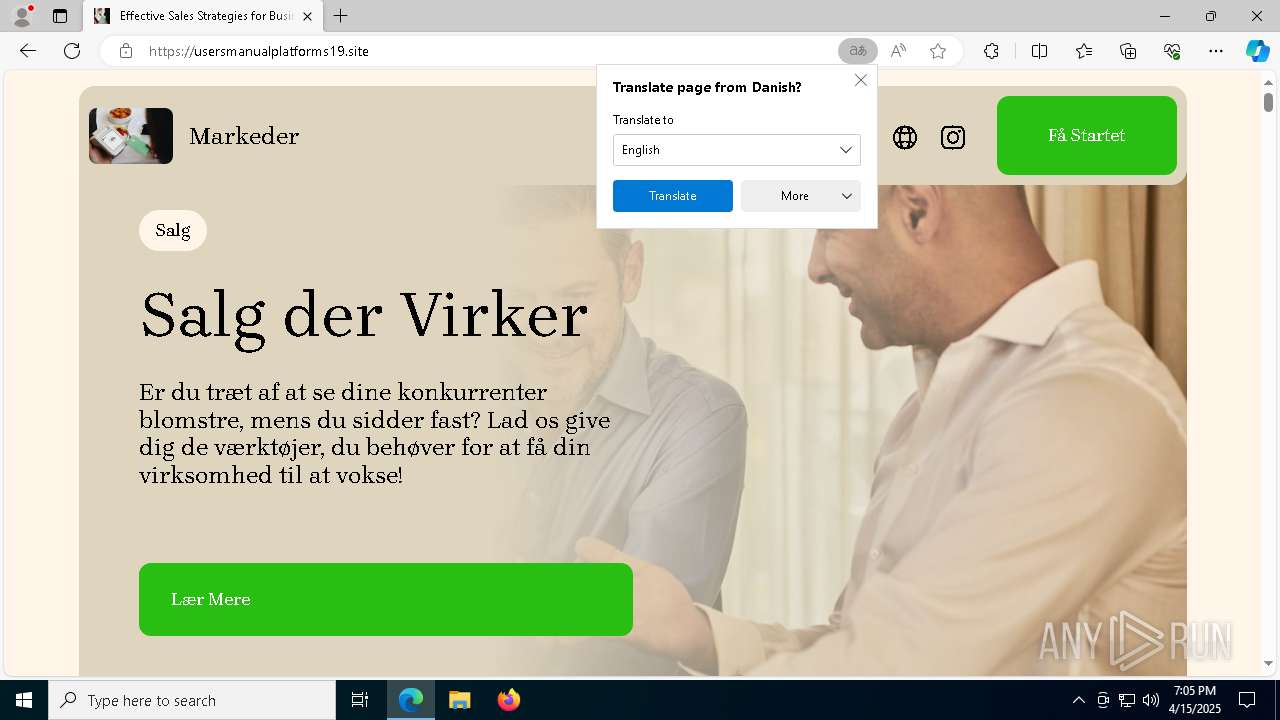Open File Explorer from taskbar

pyautogui.click(x=459, y=700)
